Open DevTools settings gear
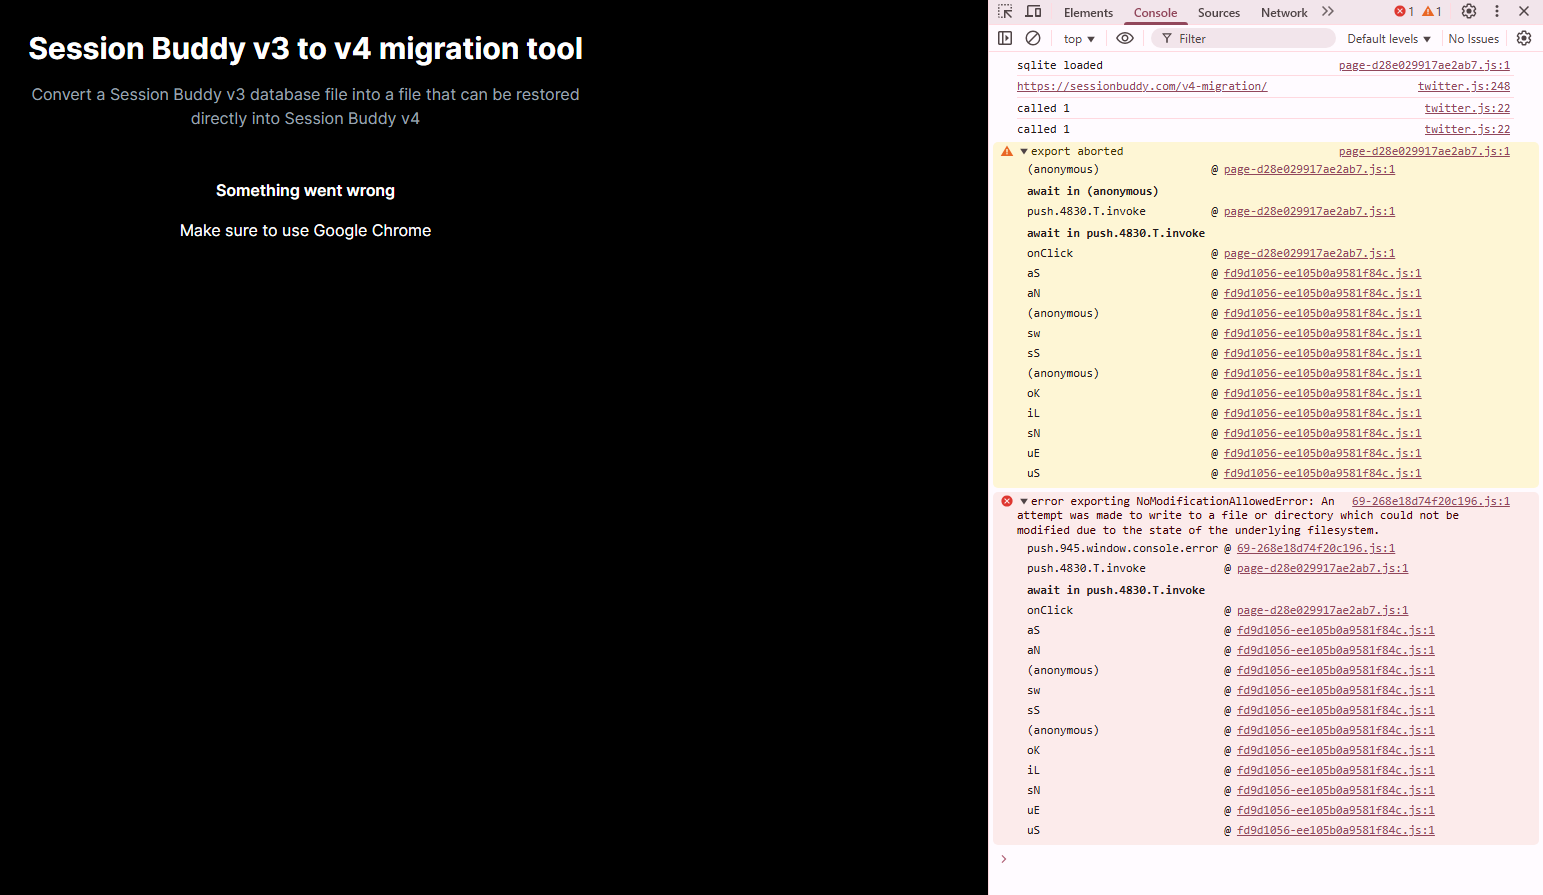Viewport: 1543px width, 895px height. 1469,11
